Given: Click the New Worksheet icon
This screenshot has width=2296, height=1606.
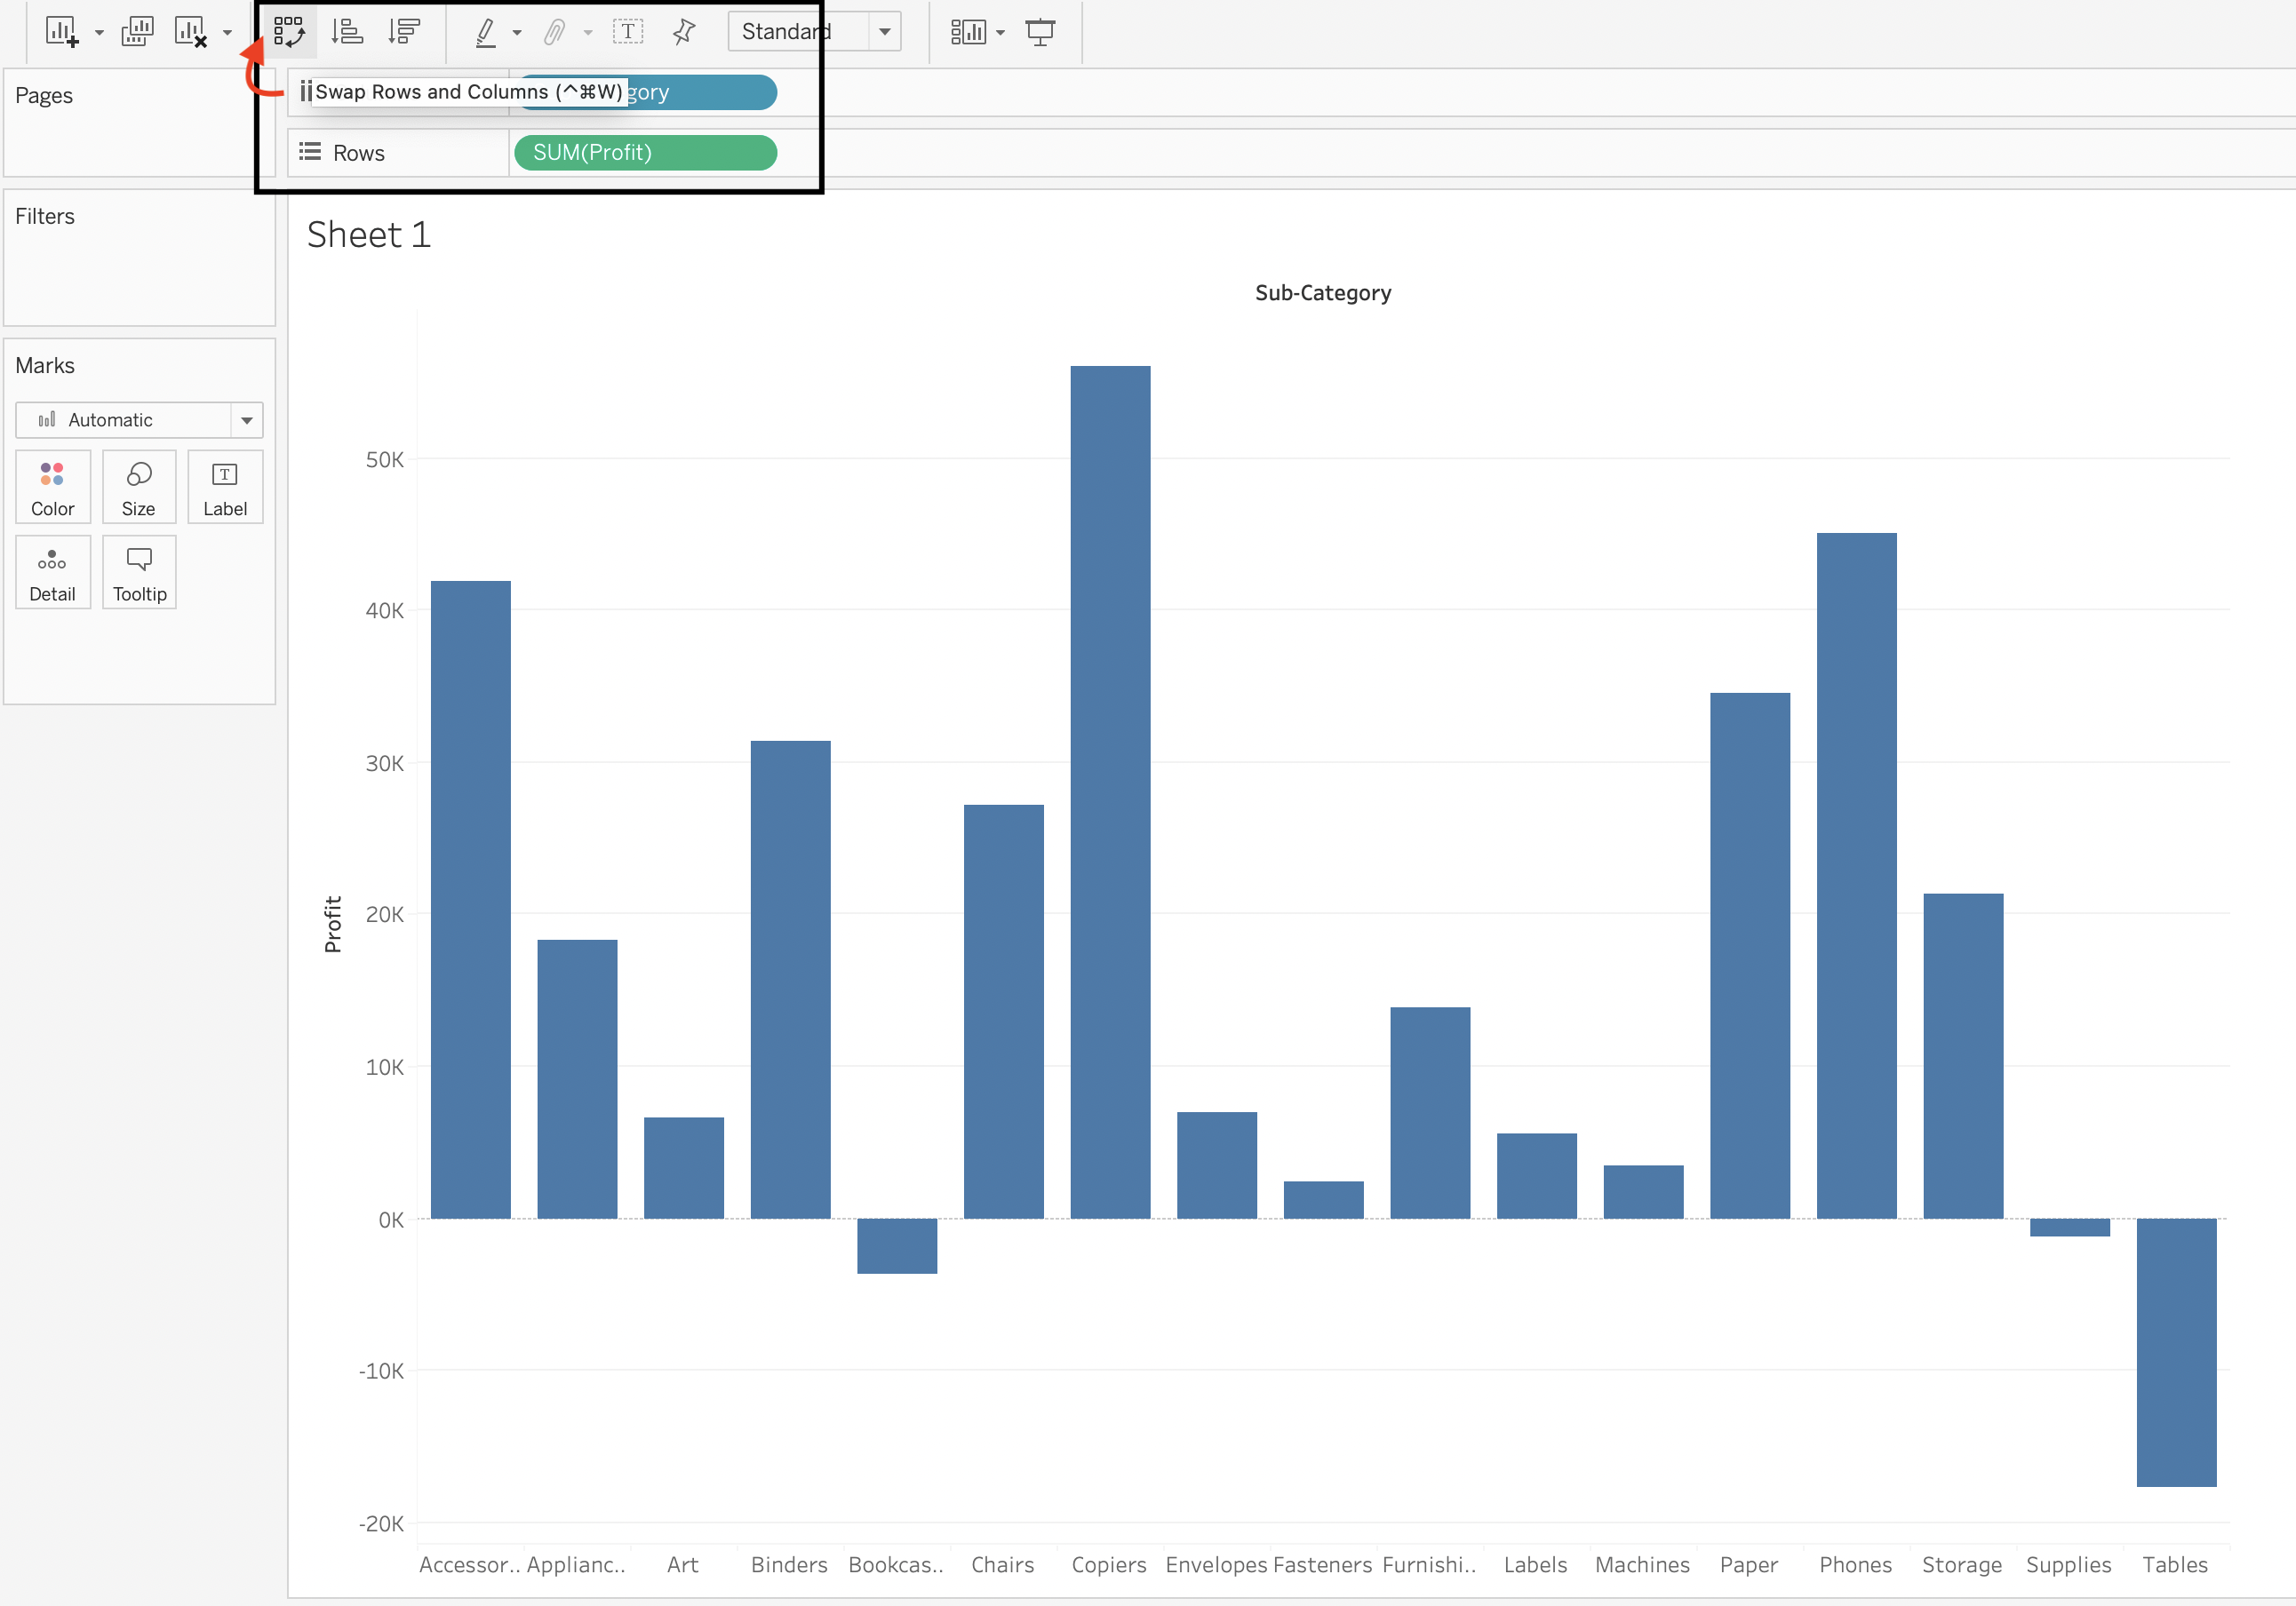Looking at the screenshot, I should (62, 31).
